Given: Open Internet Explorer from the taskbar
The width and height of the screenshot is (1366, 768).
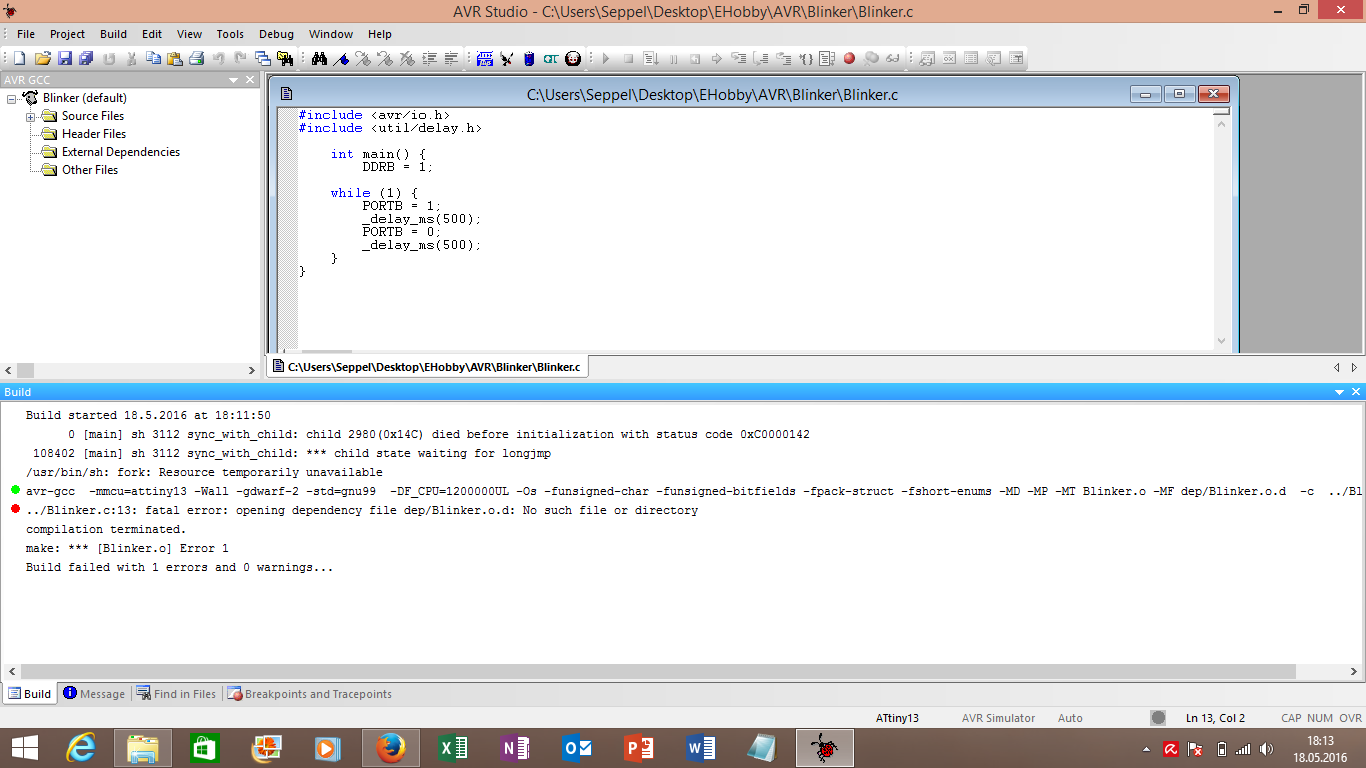Looking at the screenshot, I should pyautogui.click(x=81, y=748).
